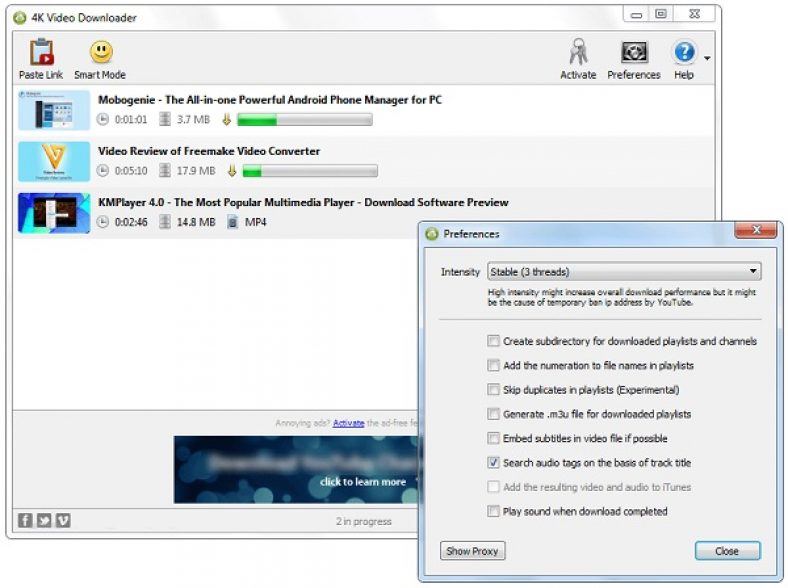Uncheck Search audio tags by track title
This screenshot has height=588, width=788.
point(493,463)
